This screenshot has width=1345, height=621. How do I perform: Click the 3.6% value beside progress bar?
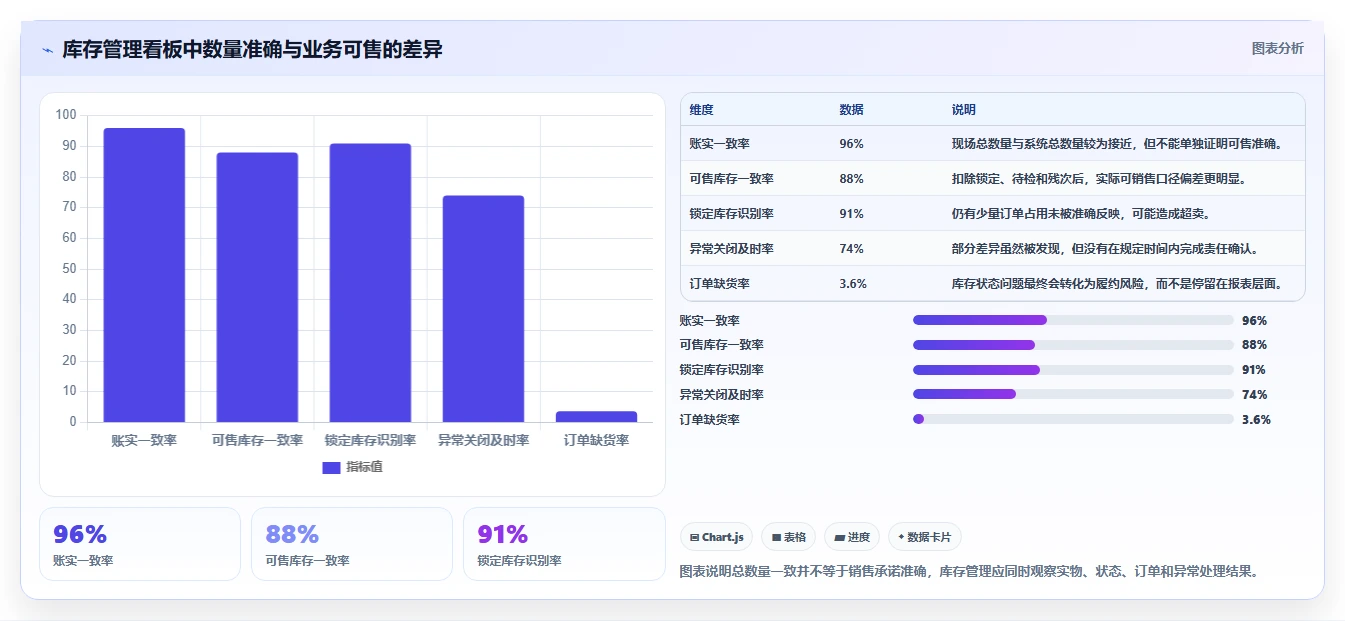[1256, 419]
